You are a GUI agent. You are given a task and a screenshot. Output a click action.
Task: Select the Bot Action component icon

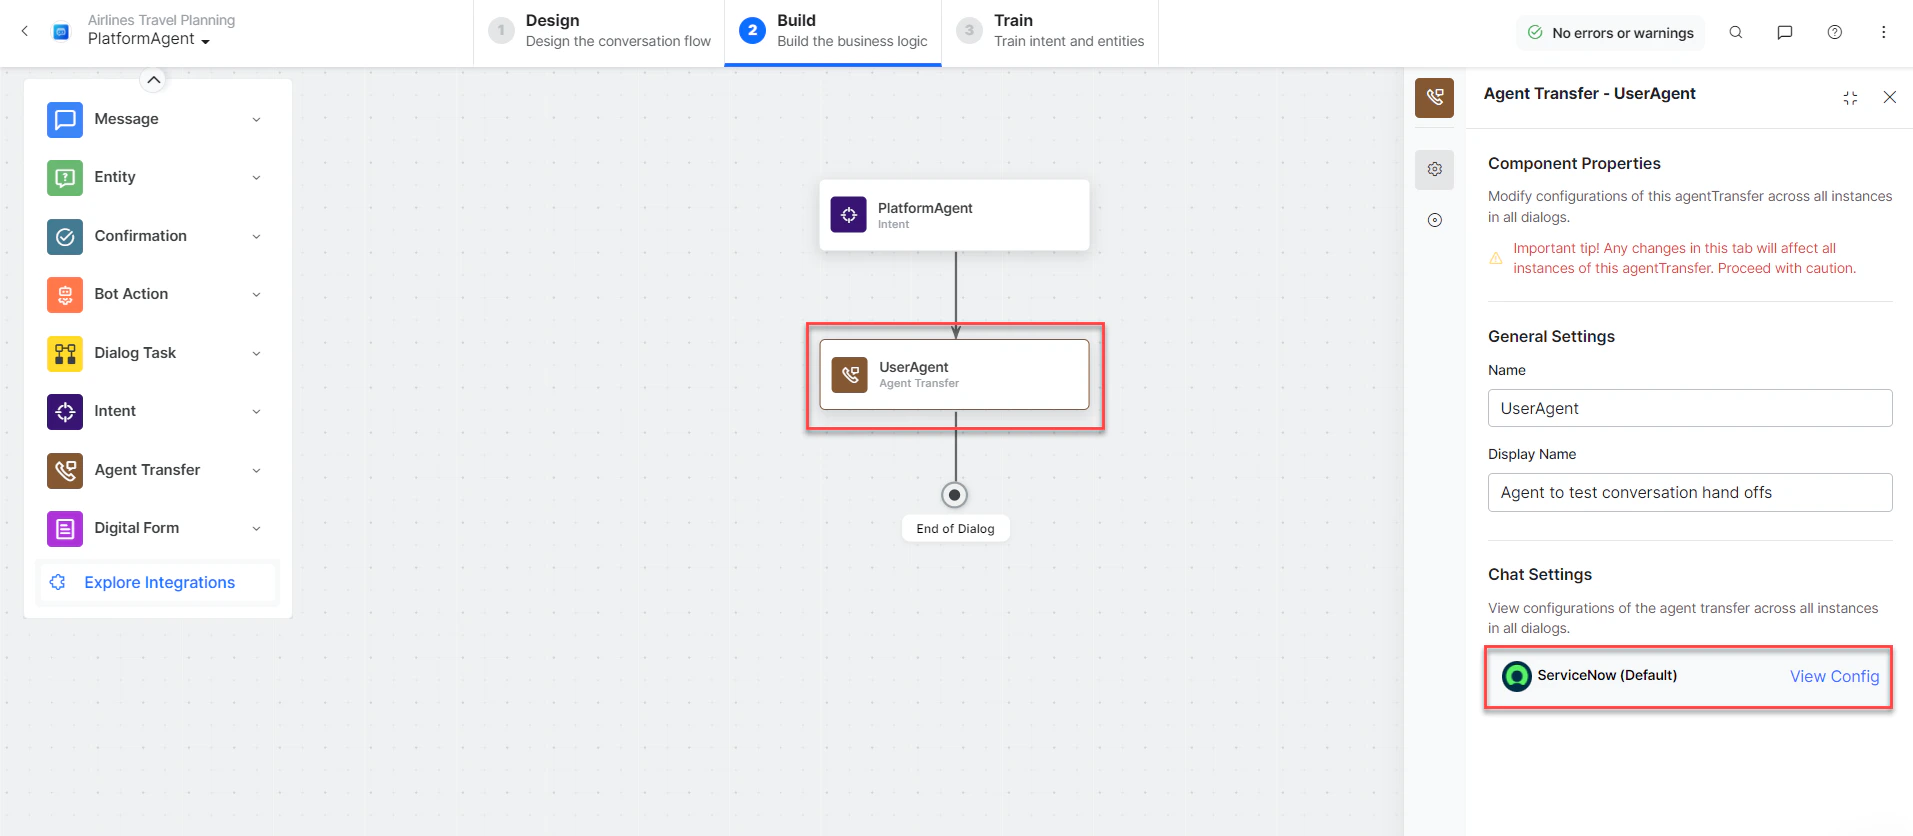64,294
